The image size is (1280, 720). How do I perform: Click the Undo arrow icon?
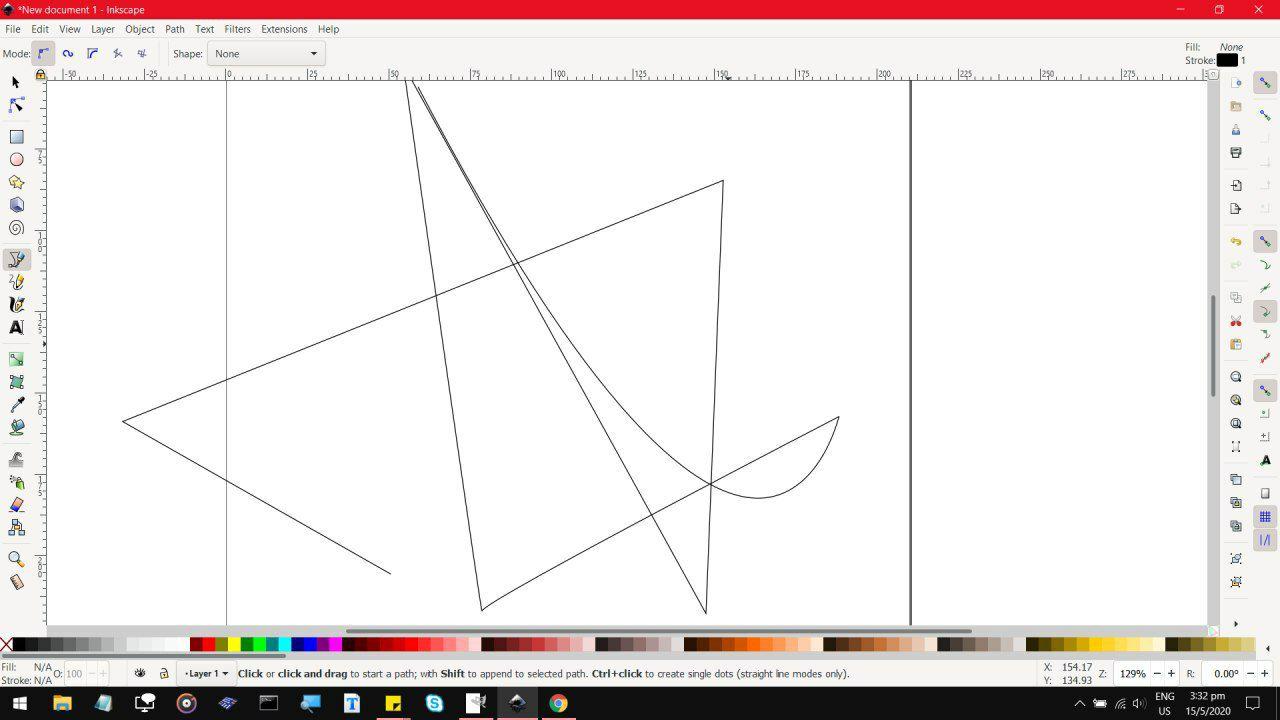(1236, 241)
